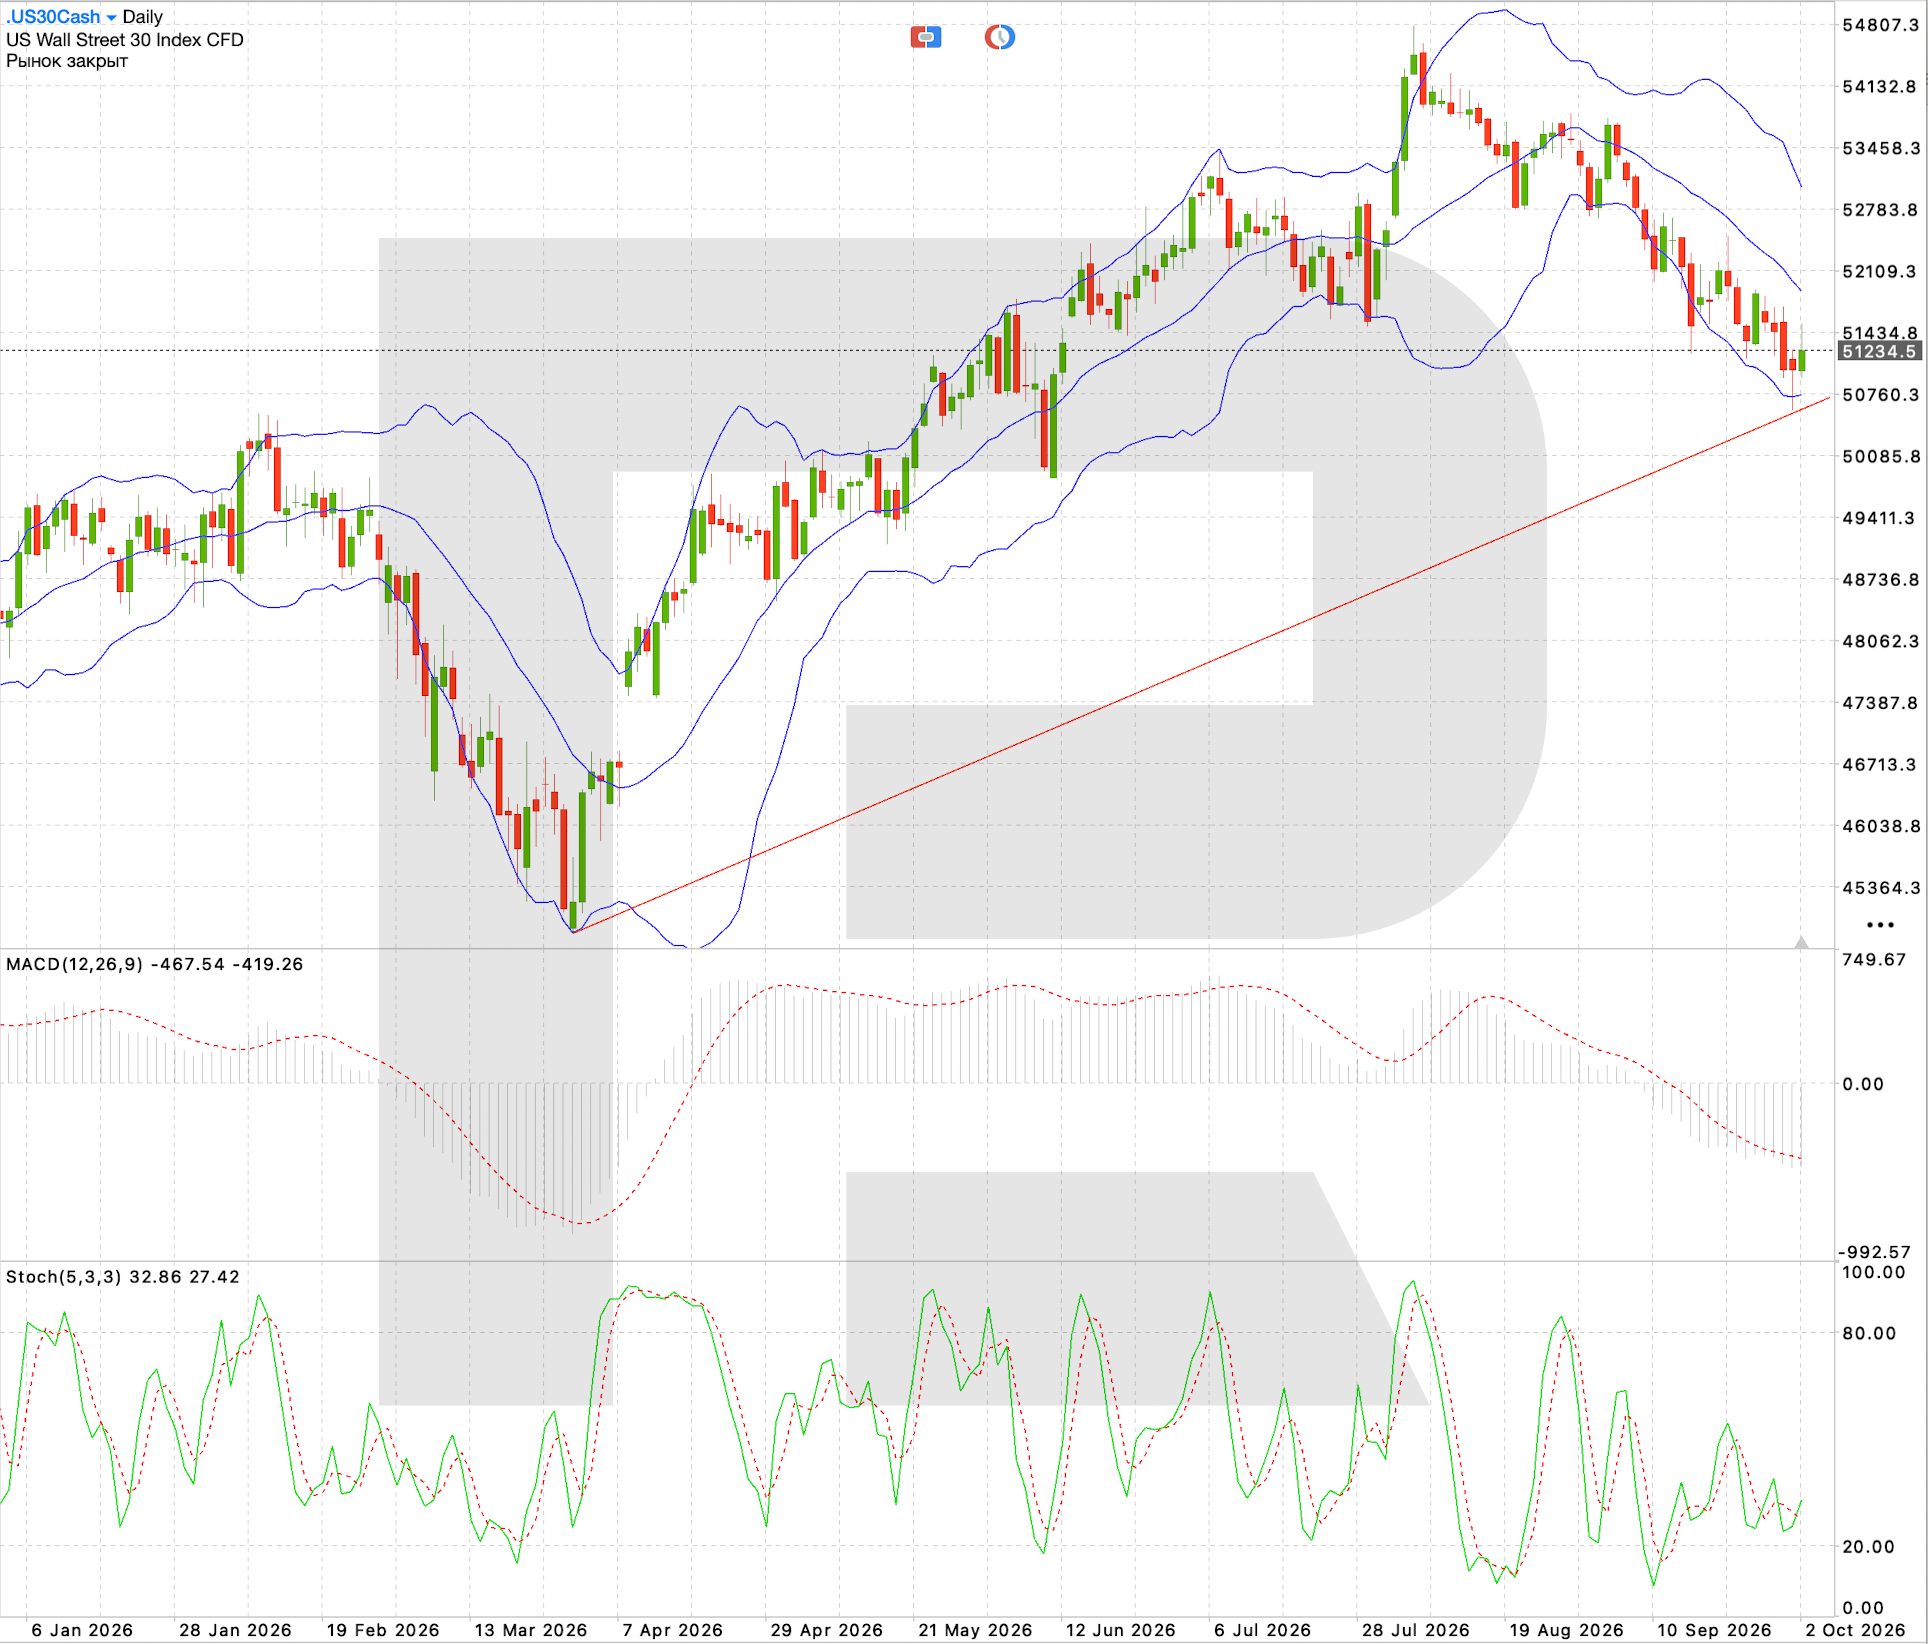
Task: Click the 48062.3 price scale value
Action: [x=1881, y=641]
